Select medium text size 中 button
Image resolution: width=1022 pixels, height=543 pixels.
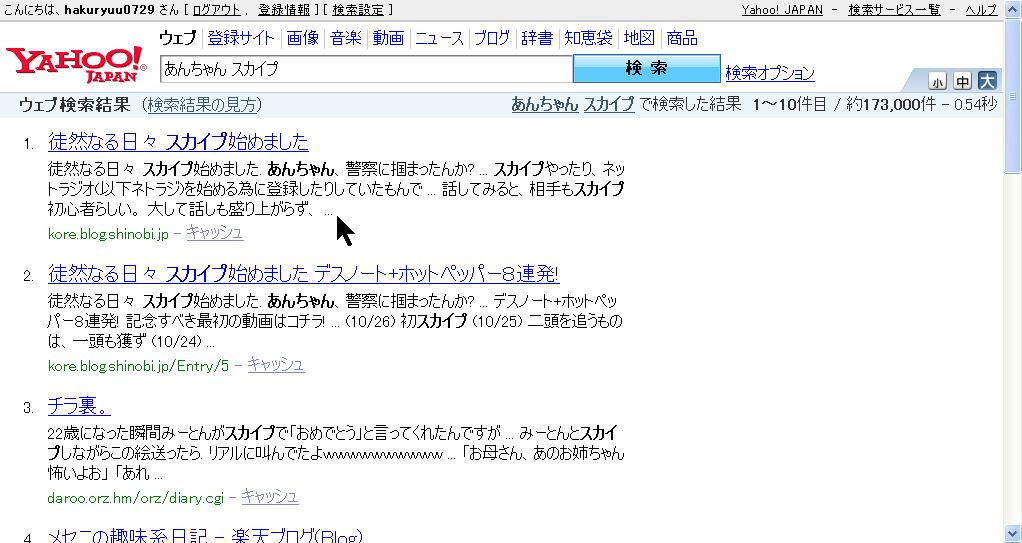(x=963, y=81)
